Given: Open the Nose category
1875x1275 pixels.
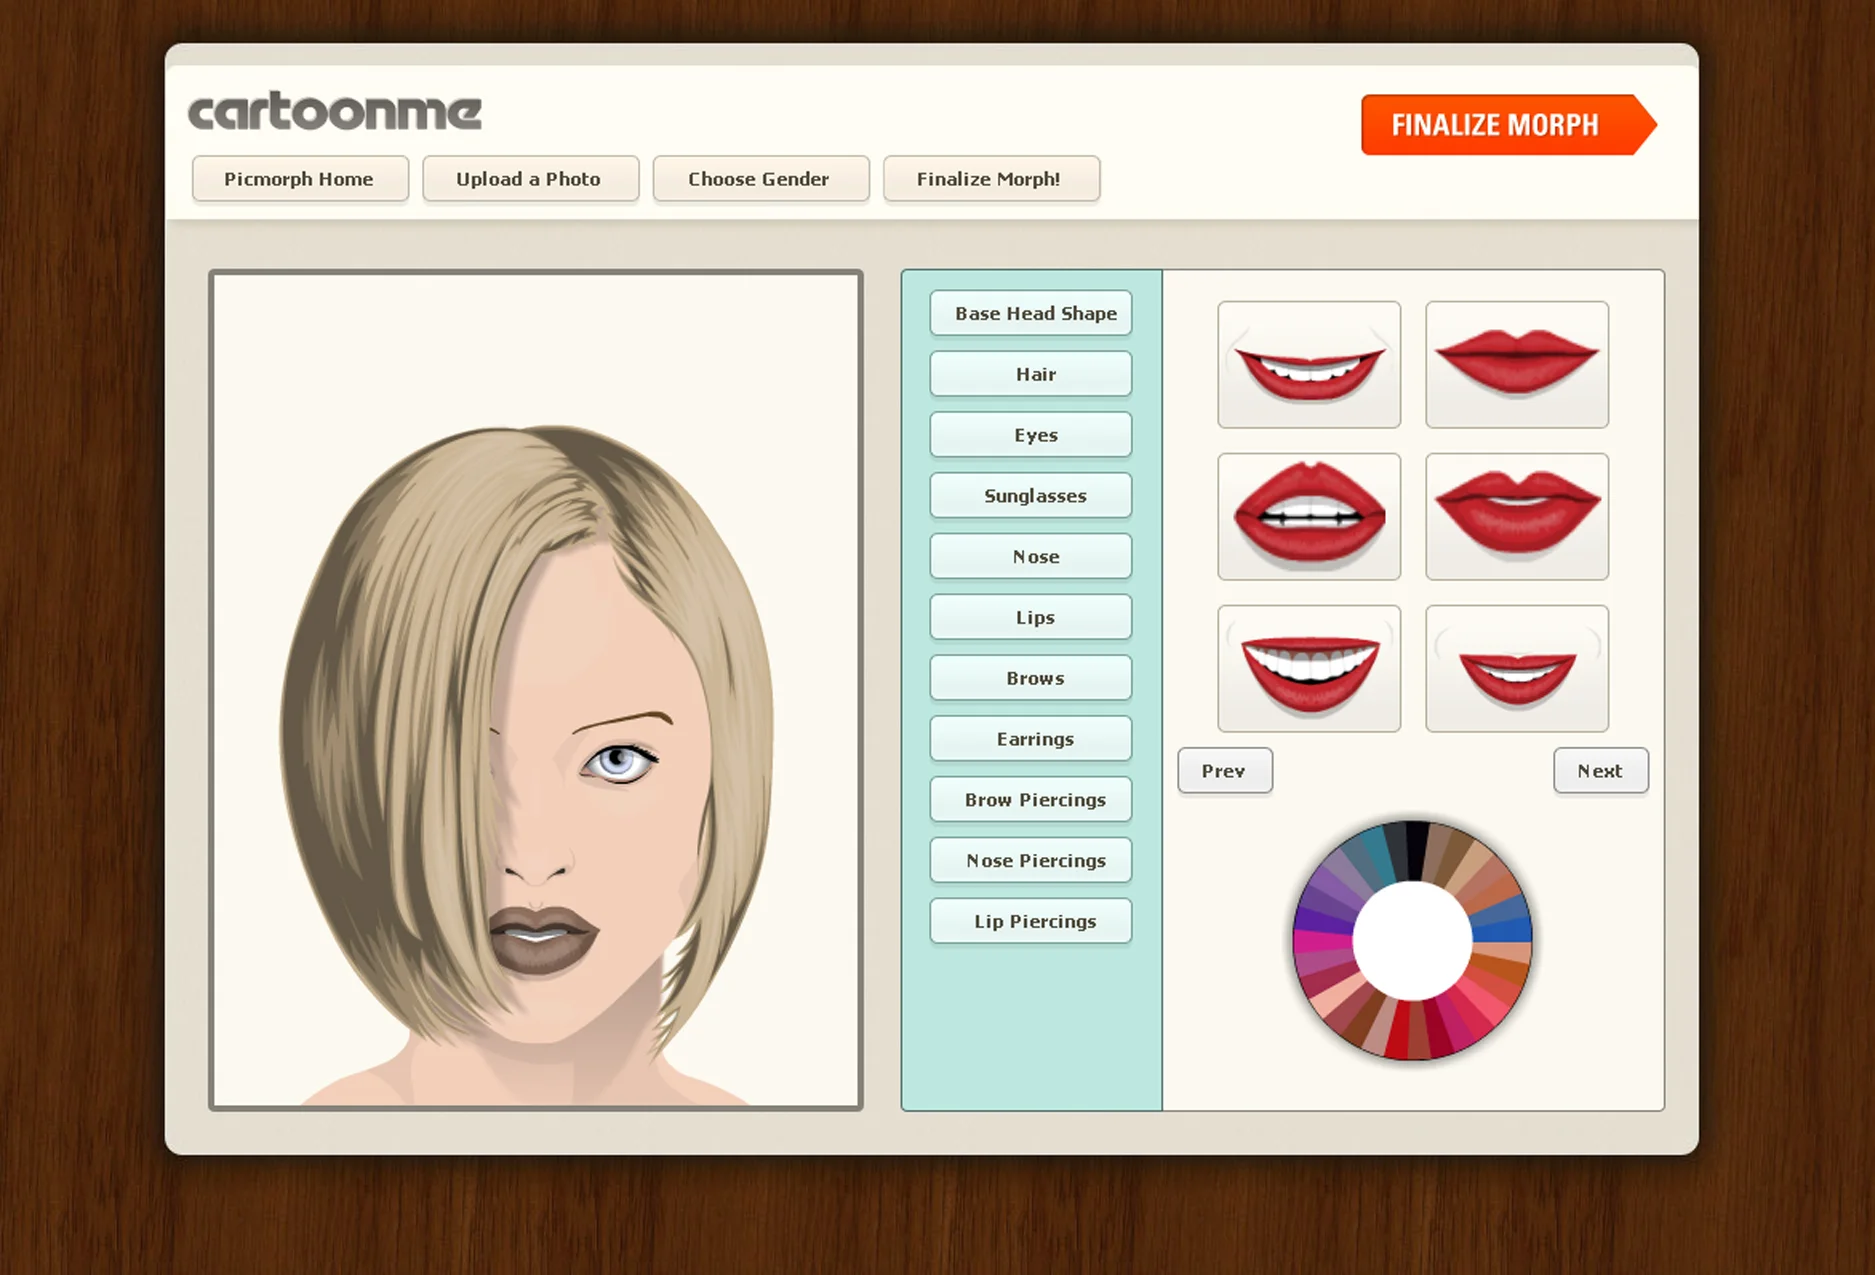Looking at the screenshot, I should tap(1031, 557).
